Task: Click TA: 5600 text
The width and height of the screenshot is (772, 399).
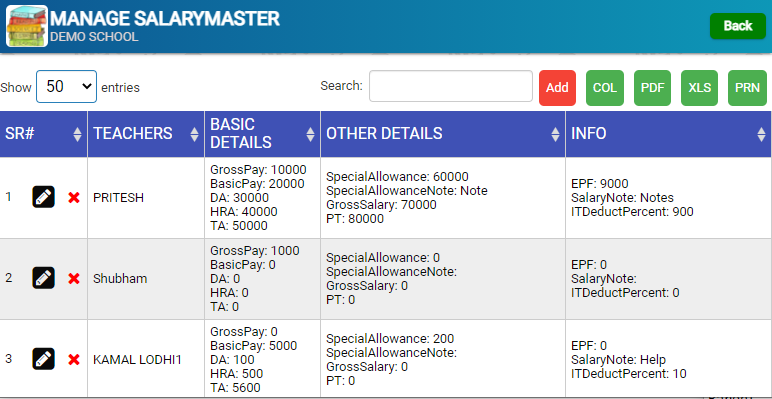Action: point(235,388)
